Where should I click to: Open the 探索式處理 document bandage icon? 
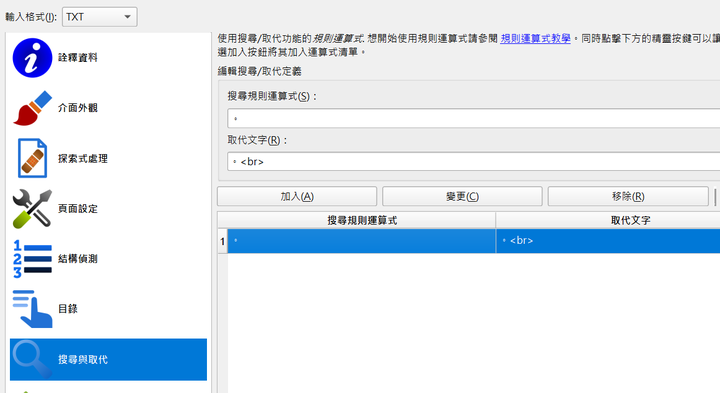32,158
